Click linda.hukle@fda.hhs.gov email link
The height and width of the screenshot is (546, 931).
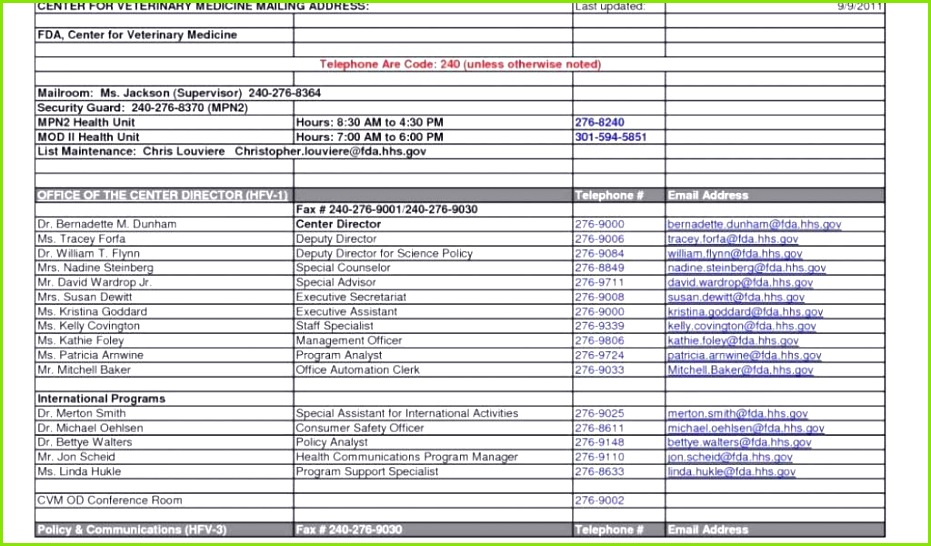(732, 472)
